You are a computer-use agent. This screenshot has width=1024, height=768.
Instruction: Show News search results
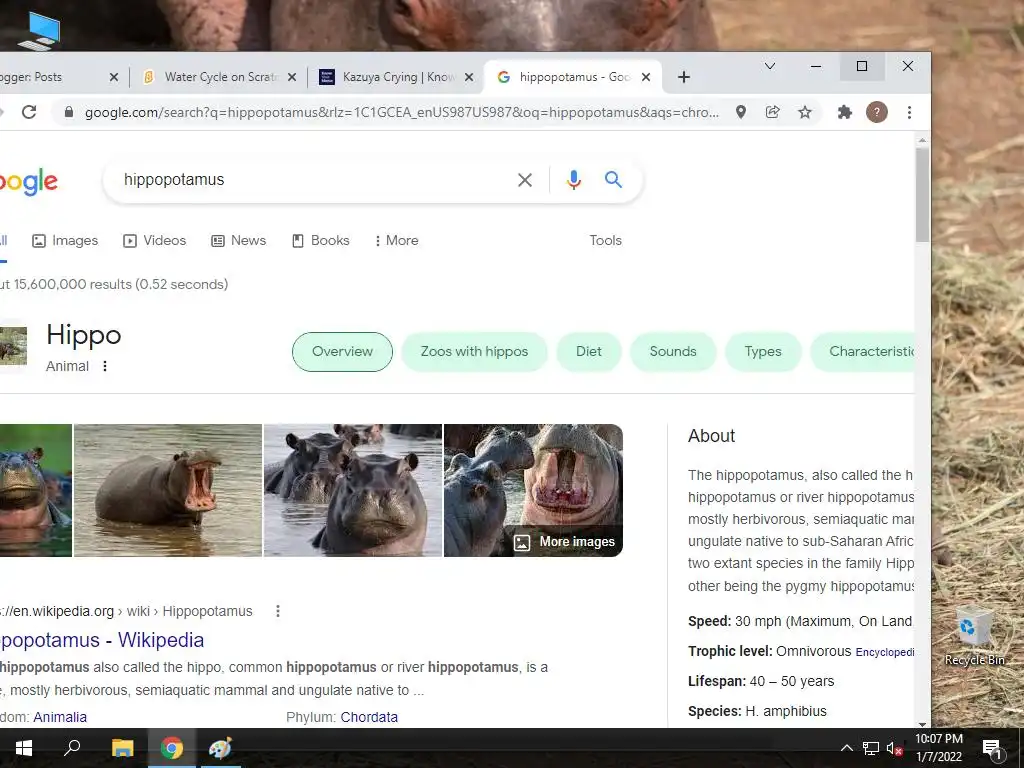click(238, 240)
